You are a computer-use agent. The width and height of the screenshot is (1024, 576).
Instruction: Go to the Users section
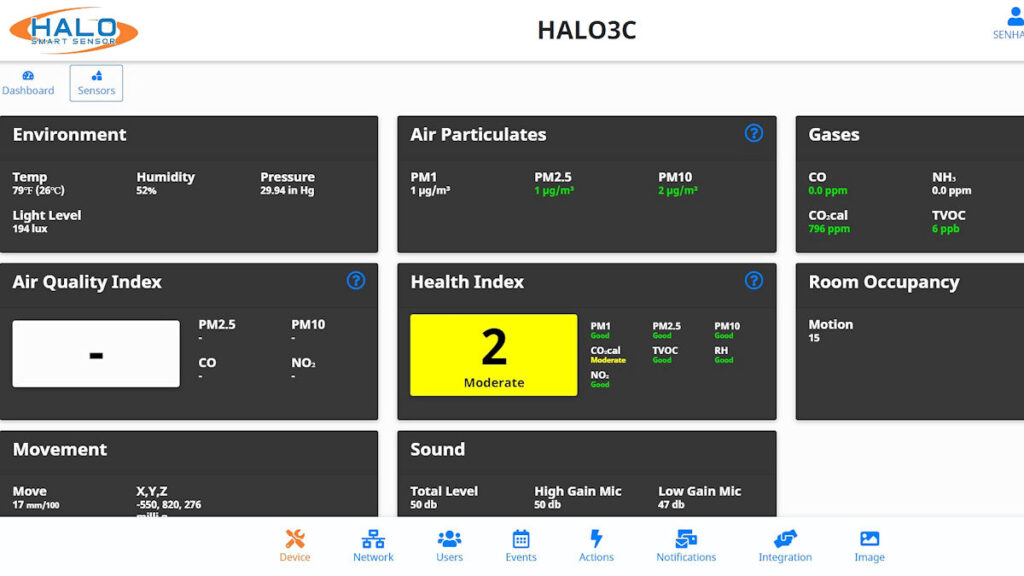449,545
